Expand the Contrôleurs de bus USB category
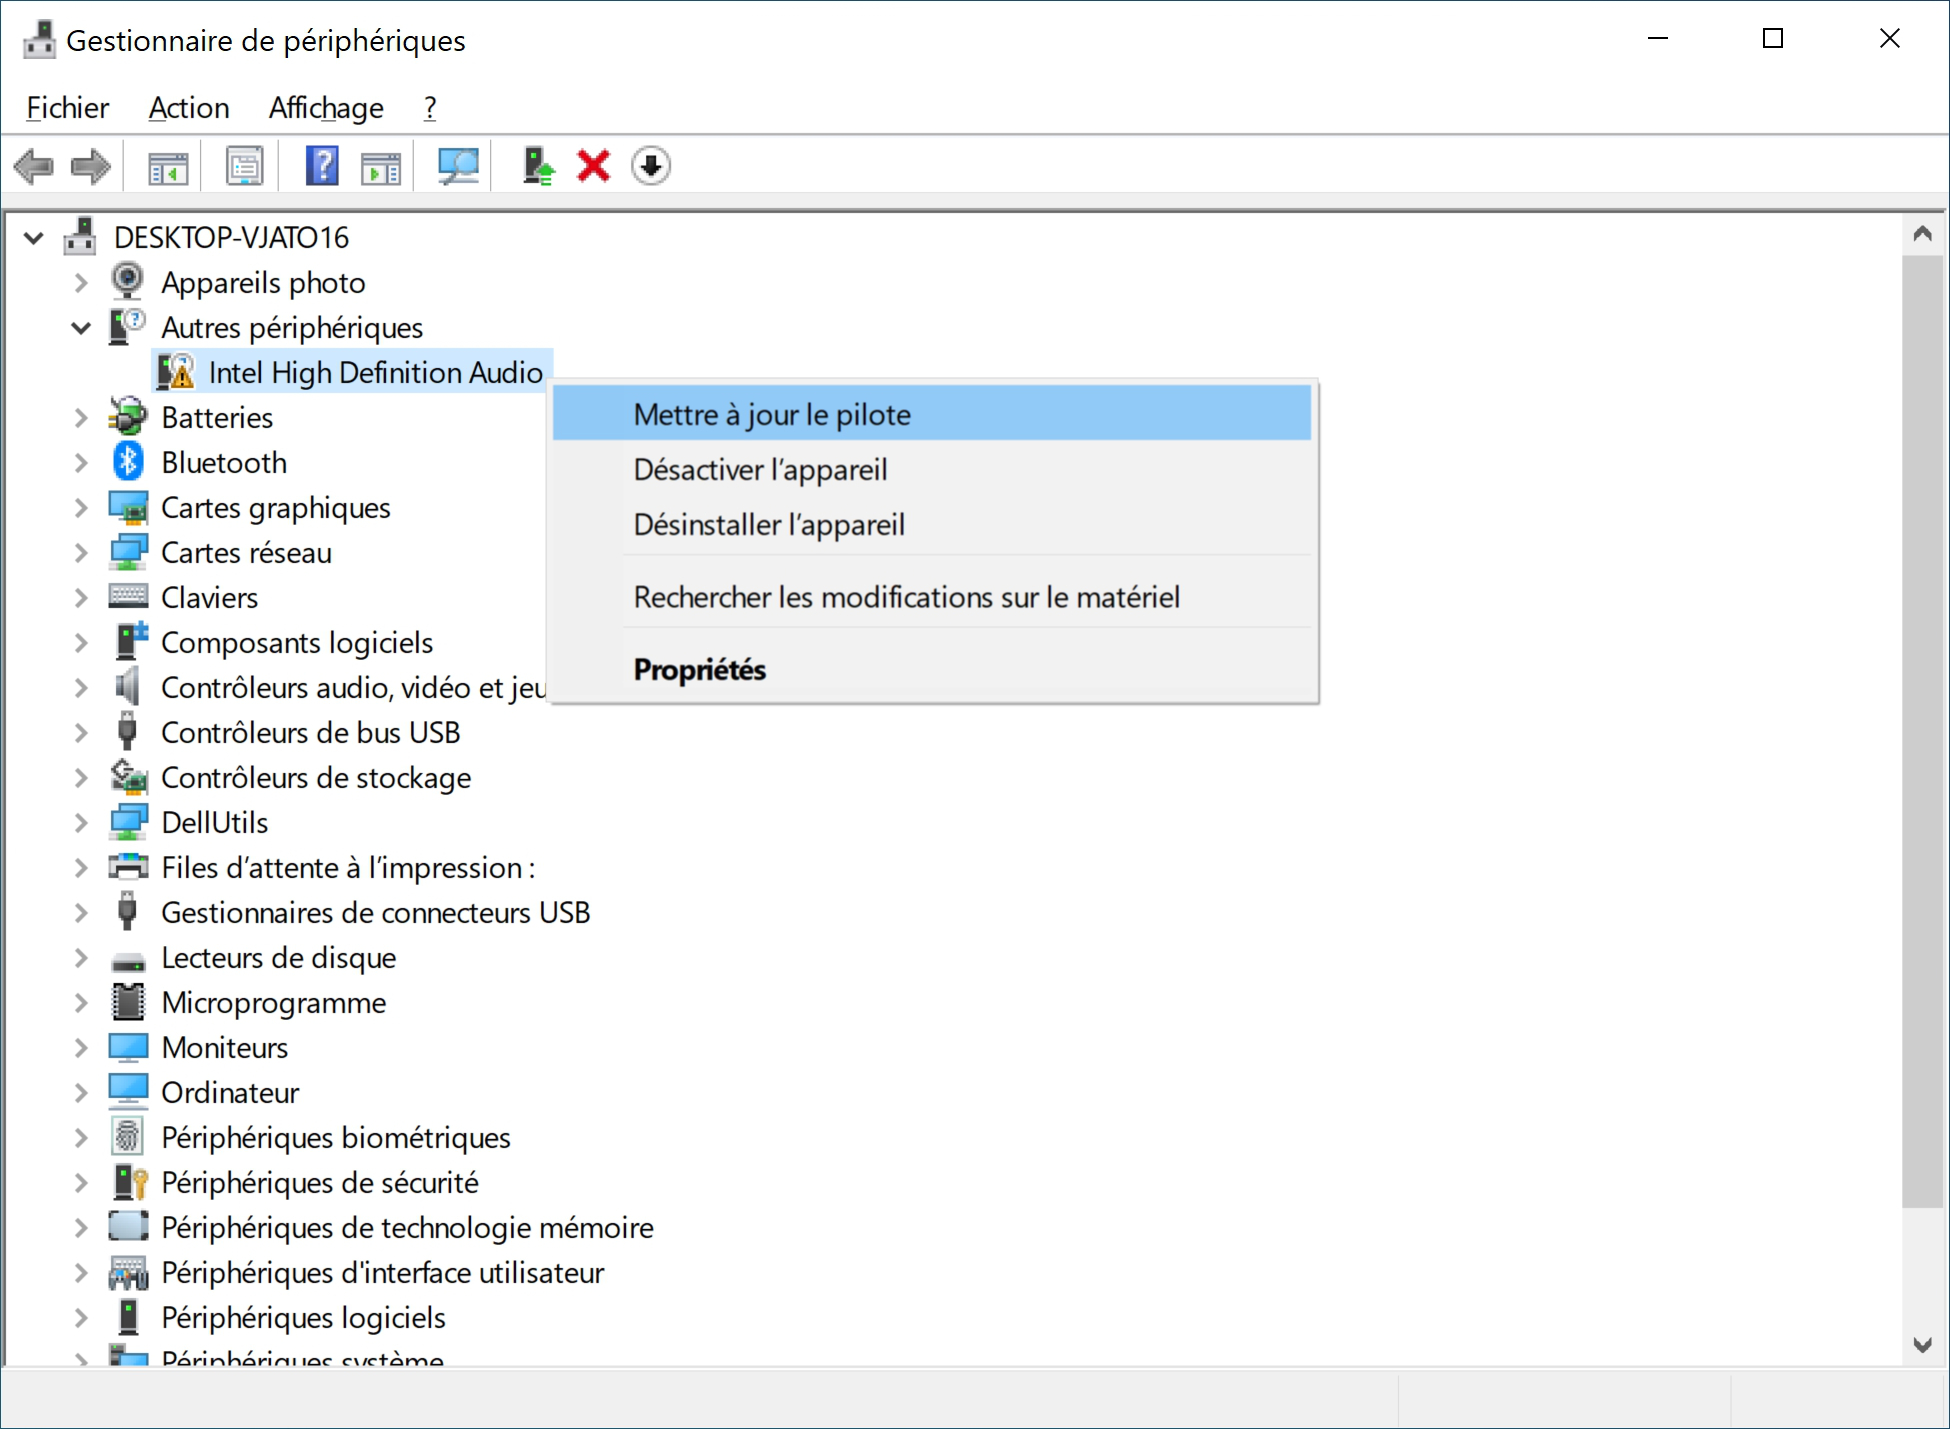The height and width of the screenshot is (1429, 1950). tap(81, 732)
